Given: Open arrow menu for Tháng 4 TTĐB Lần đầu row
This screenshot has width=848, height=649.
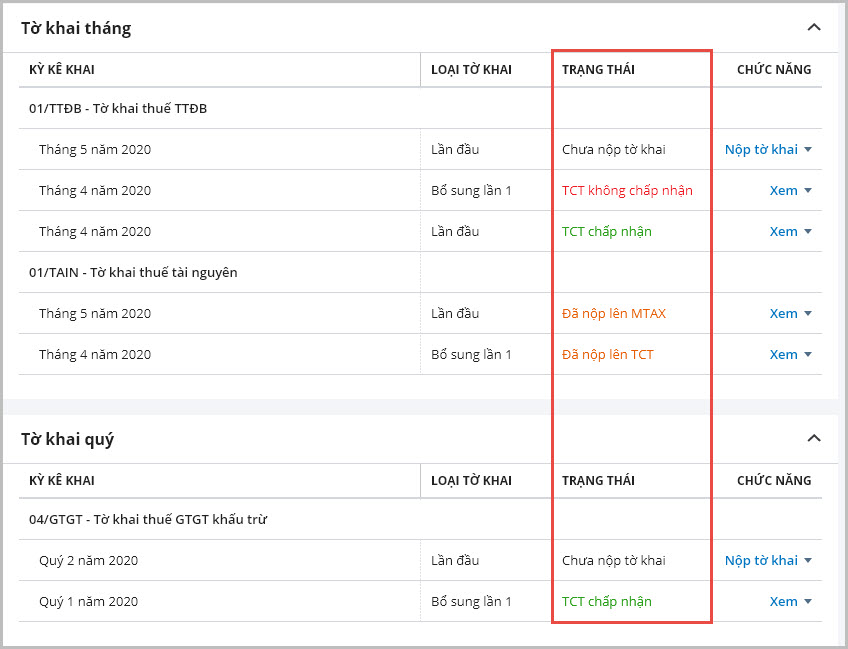Looking at the screenshot, I should point(808,232).
